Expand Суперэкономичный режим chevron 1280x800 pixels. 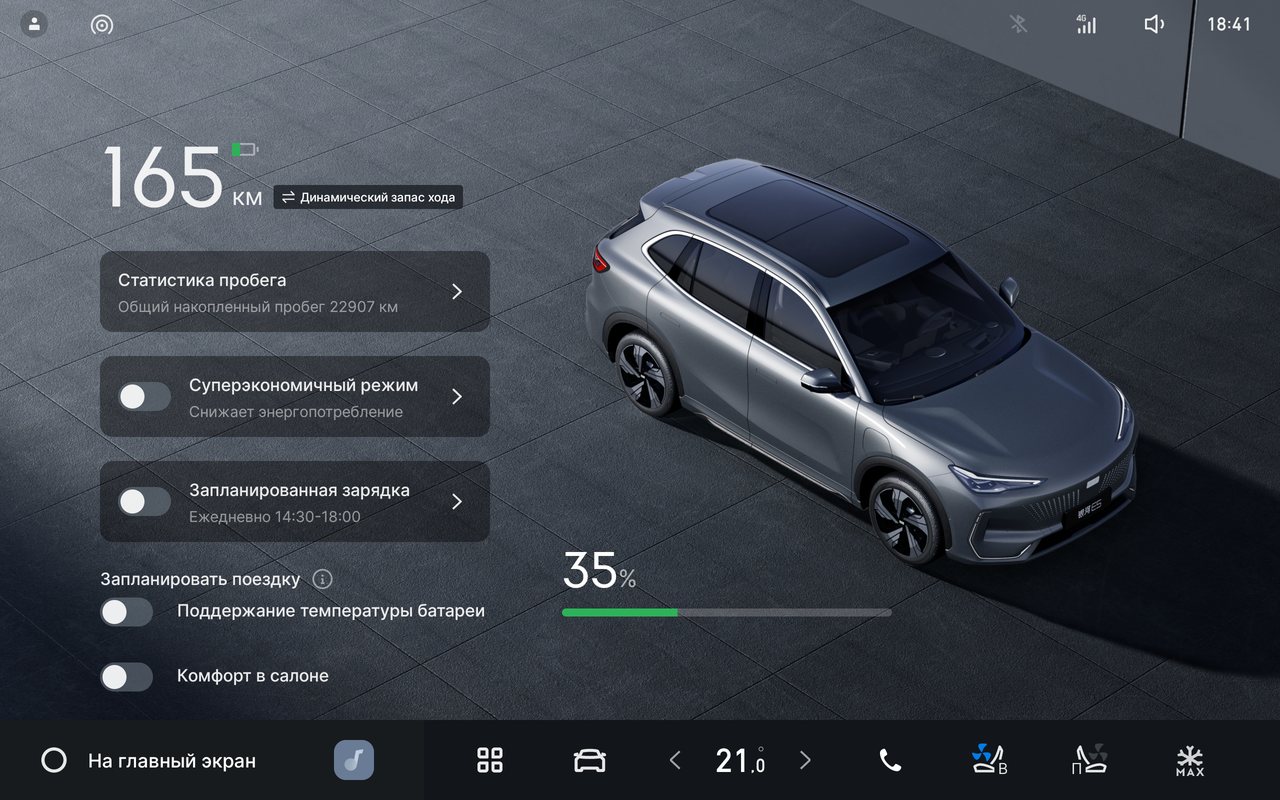pos(457,397)
